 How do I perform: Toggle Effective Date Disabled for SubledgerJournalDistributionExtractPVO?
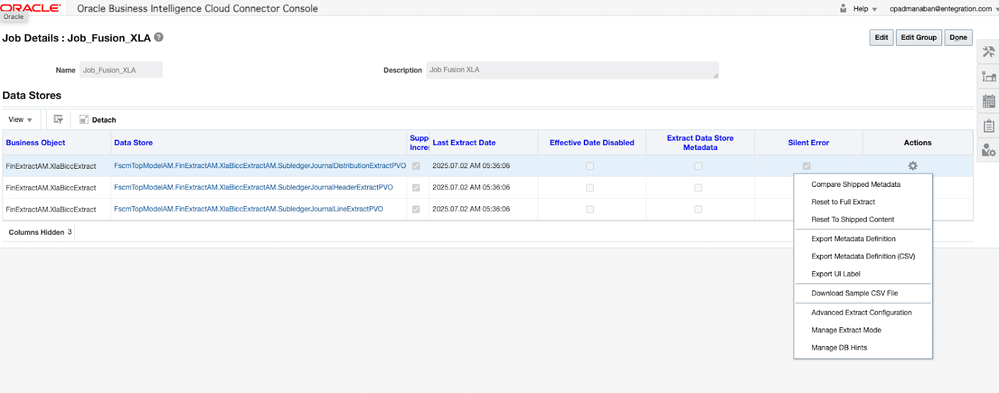590,166
